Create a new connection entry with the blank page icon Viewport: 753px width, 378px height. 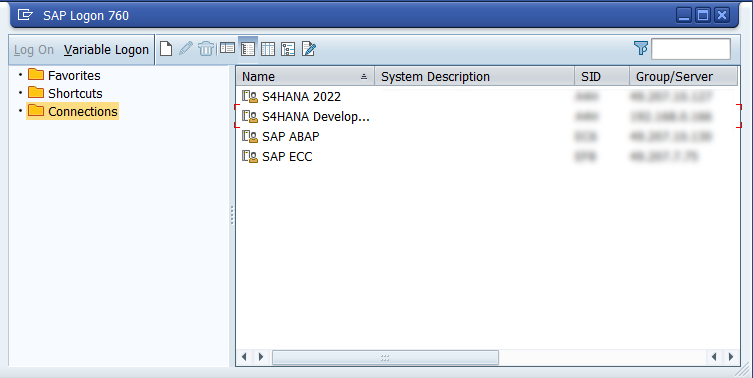point(166,49)
